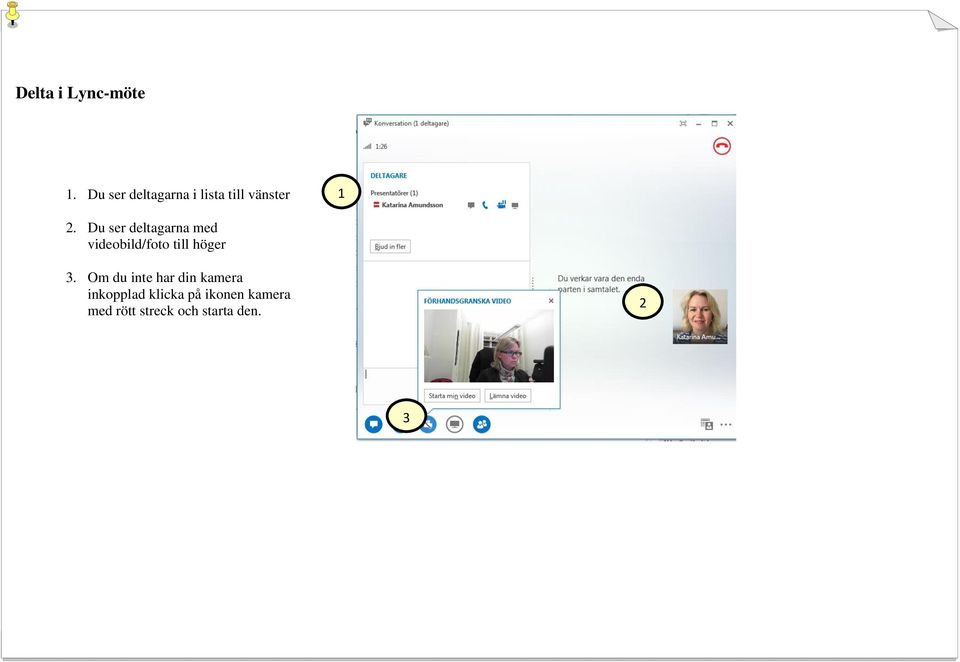Image resolution: width=960 pixels, height=662 pixels.
Task: Click the folded page corner
Action: 941,21
